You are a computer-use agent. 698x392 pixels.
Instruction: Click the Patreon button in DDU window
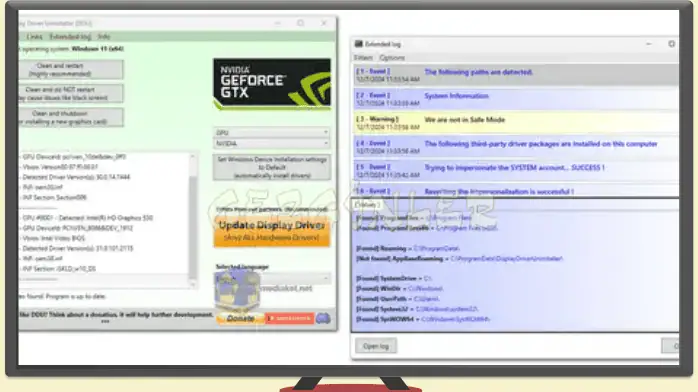[290, 318]
